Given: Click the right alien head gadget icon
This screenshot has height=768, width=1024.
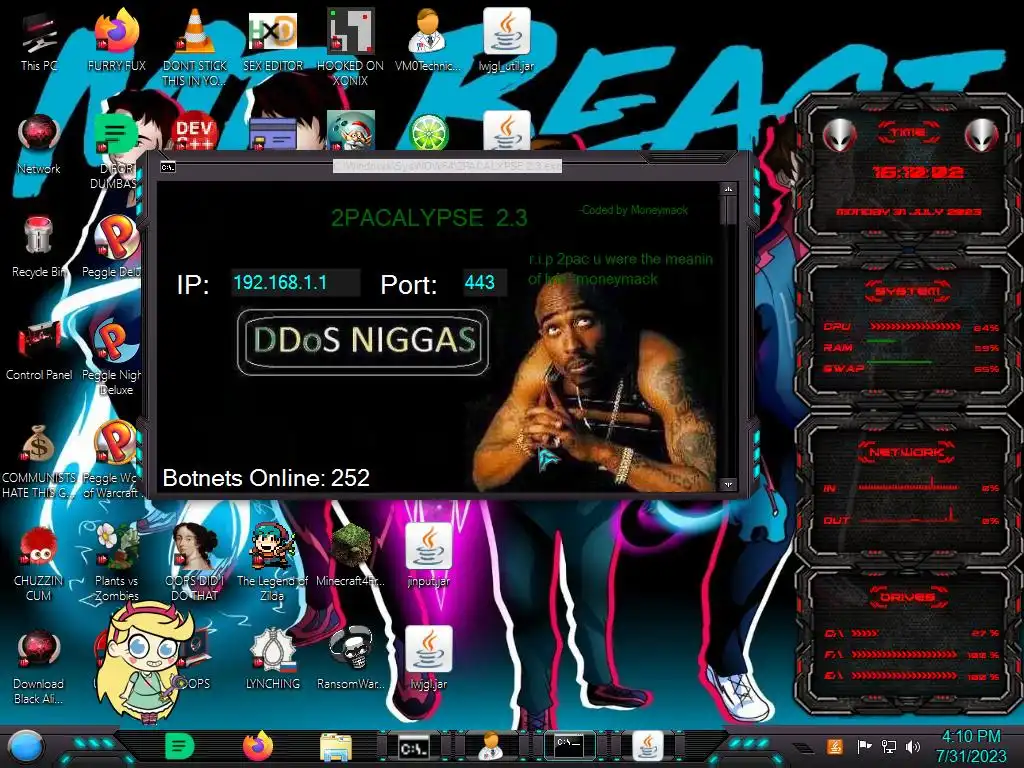Looking at the screenshot, I should 982,135.
